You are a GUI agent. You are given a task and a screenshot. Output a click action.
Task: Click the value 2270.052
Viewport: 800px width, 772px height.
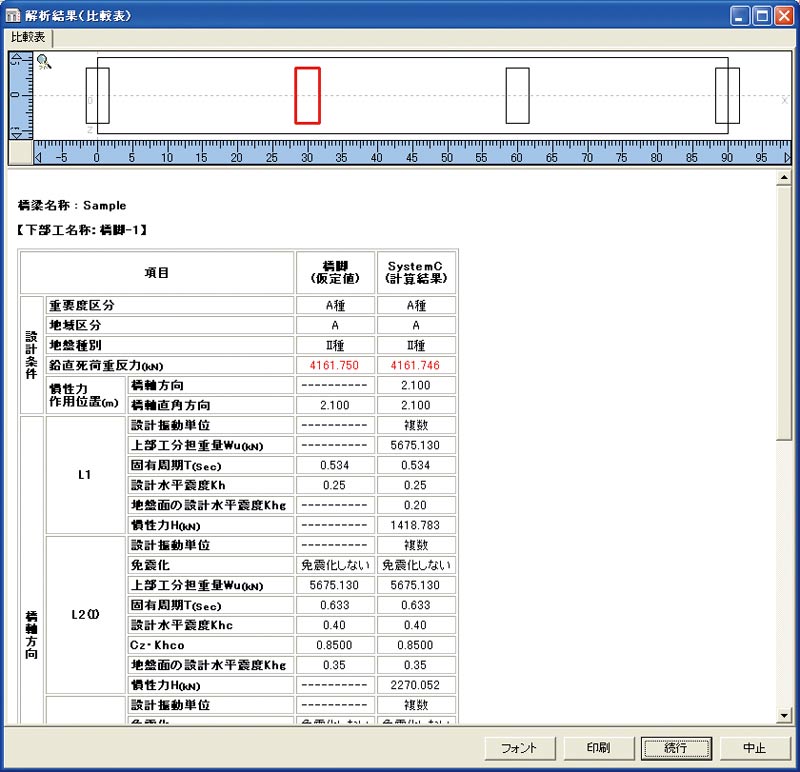pos(415,685)
